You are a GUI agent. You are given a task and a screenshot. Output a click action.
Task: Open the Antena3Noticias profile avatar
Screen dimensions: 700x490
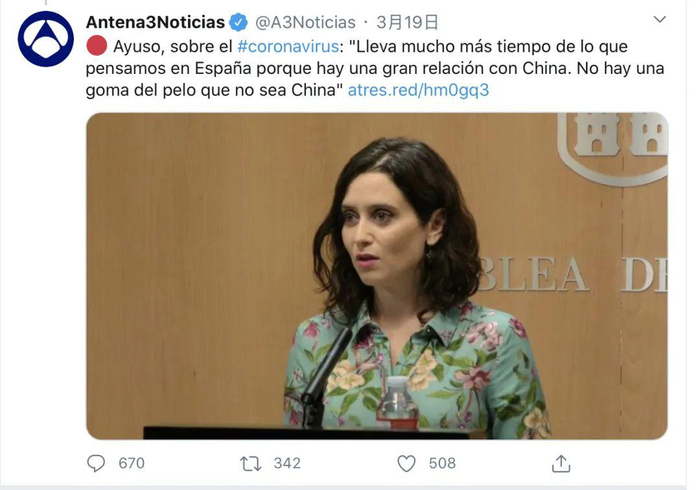point(46,39)
